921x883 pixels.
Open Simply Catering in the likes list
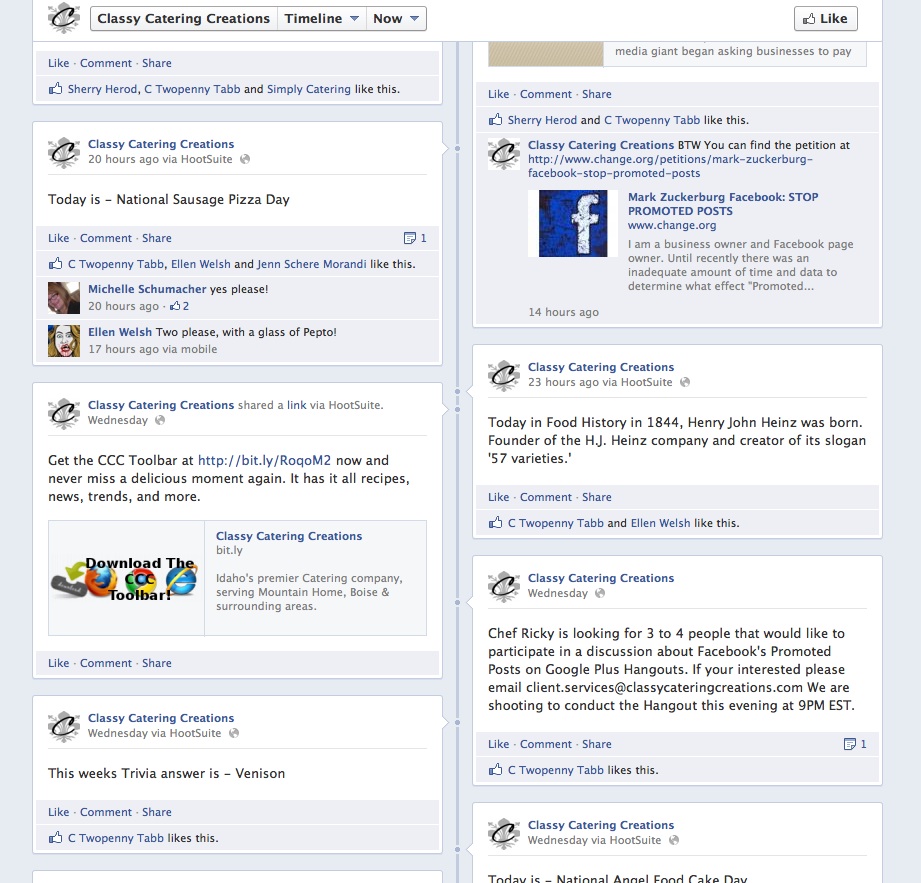pos(309,89)
